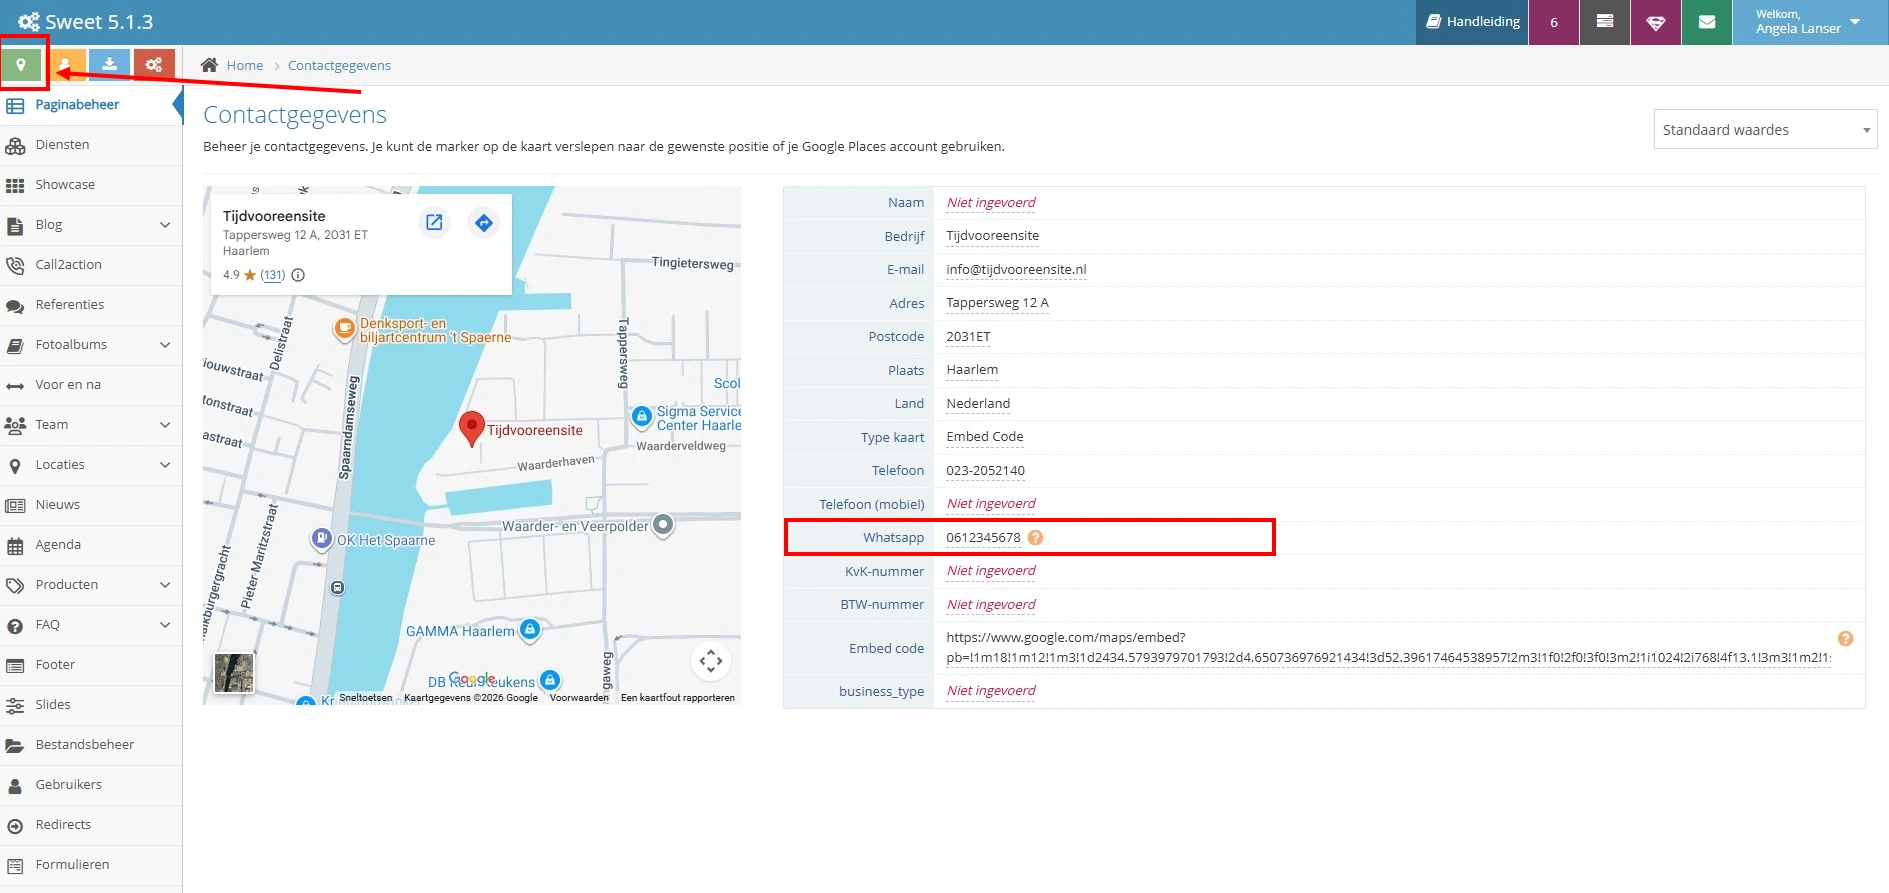Image resolution: width=1889 pixels, height=893 pixels.
Task: Open the red settings gears tab icon
Action: [154, 65]
